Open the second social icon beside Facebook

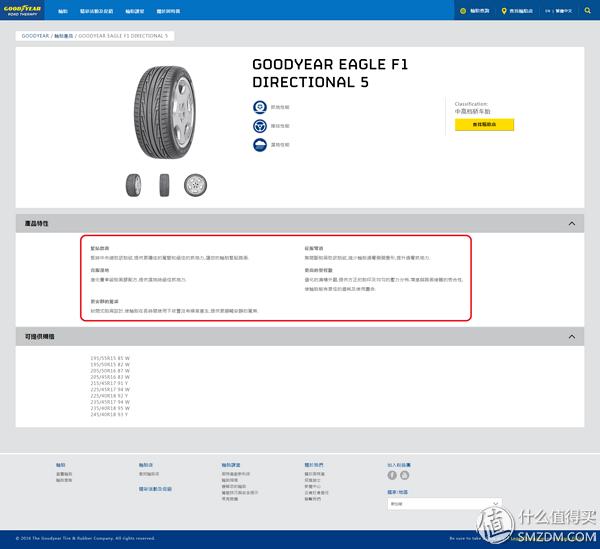(x=404, y=475)
